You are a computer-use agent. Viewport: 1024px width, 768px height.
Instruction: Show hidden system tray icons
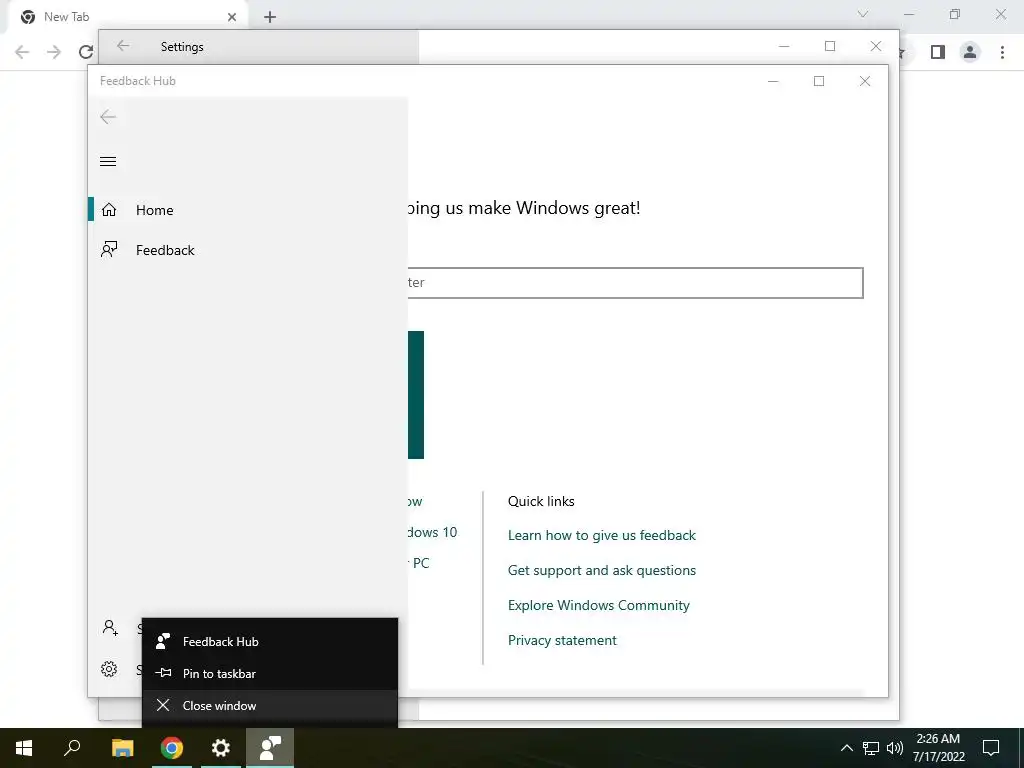click(x=846, y=748)
